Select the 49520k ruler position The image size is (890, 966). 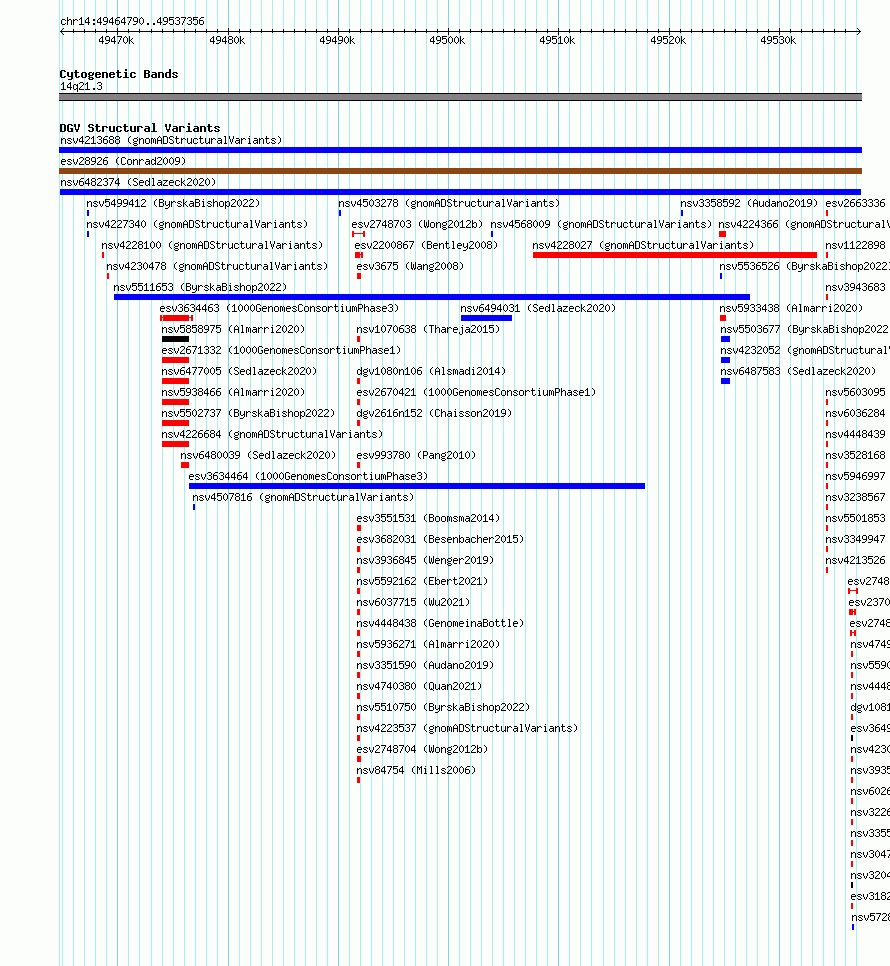point(668,40)
